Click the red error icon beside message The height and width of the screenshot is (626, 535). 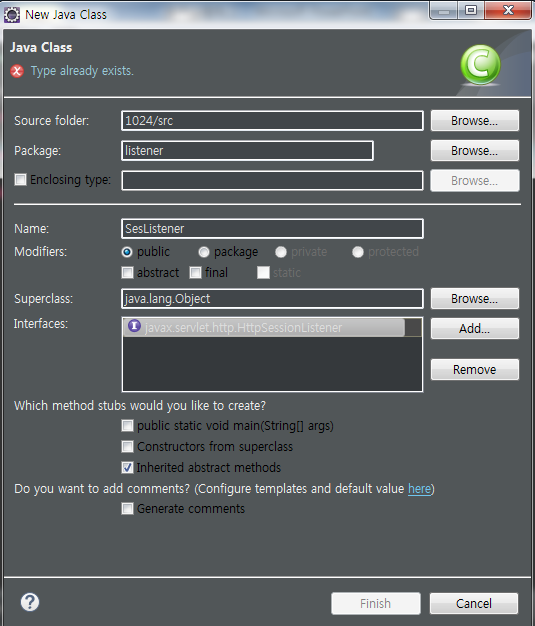click(x=17, y=71)
